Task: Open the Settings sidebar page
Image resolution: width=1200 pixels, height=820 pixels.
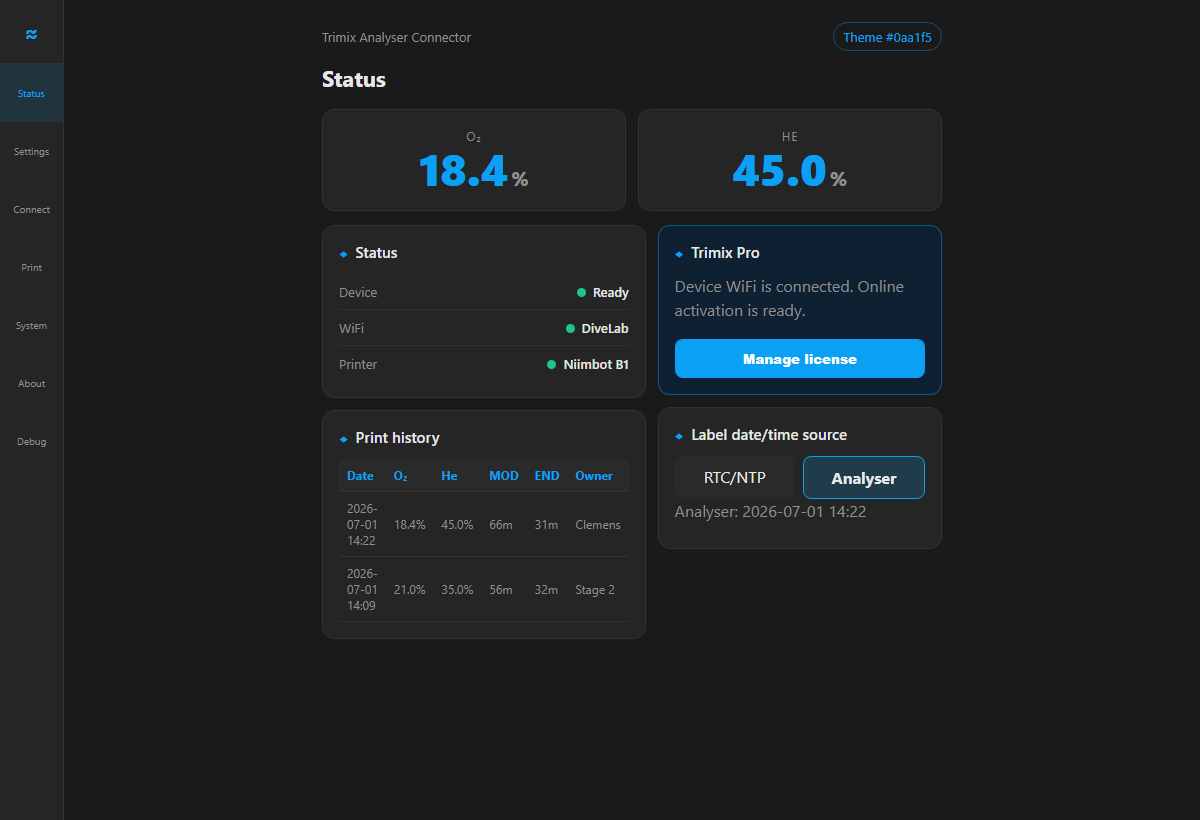Action: point(31,151)
